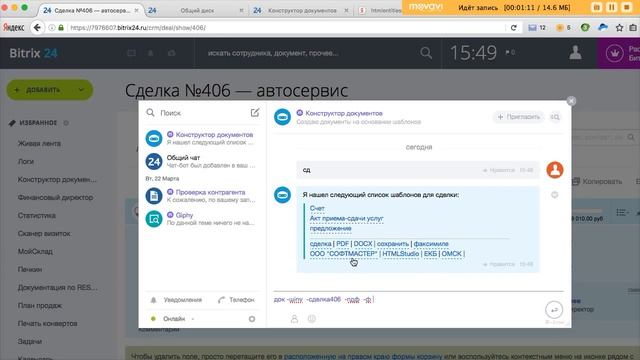Bookmark page with star icon

tap(619, 28)
